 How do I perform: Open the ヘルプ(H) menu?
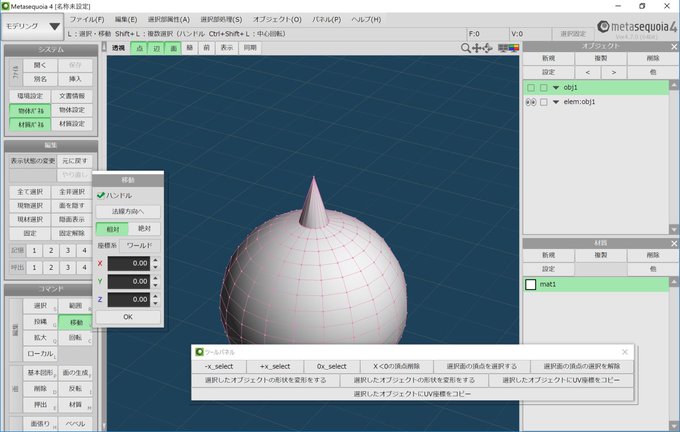click(x=366, y=20)
